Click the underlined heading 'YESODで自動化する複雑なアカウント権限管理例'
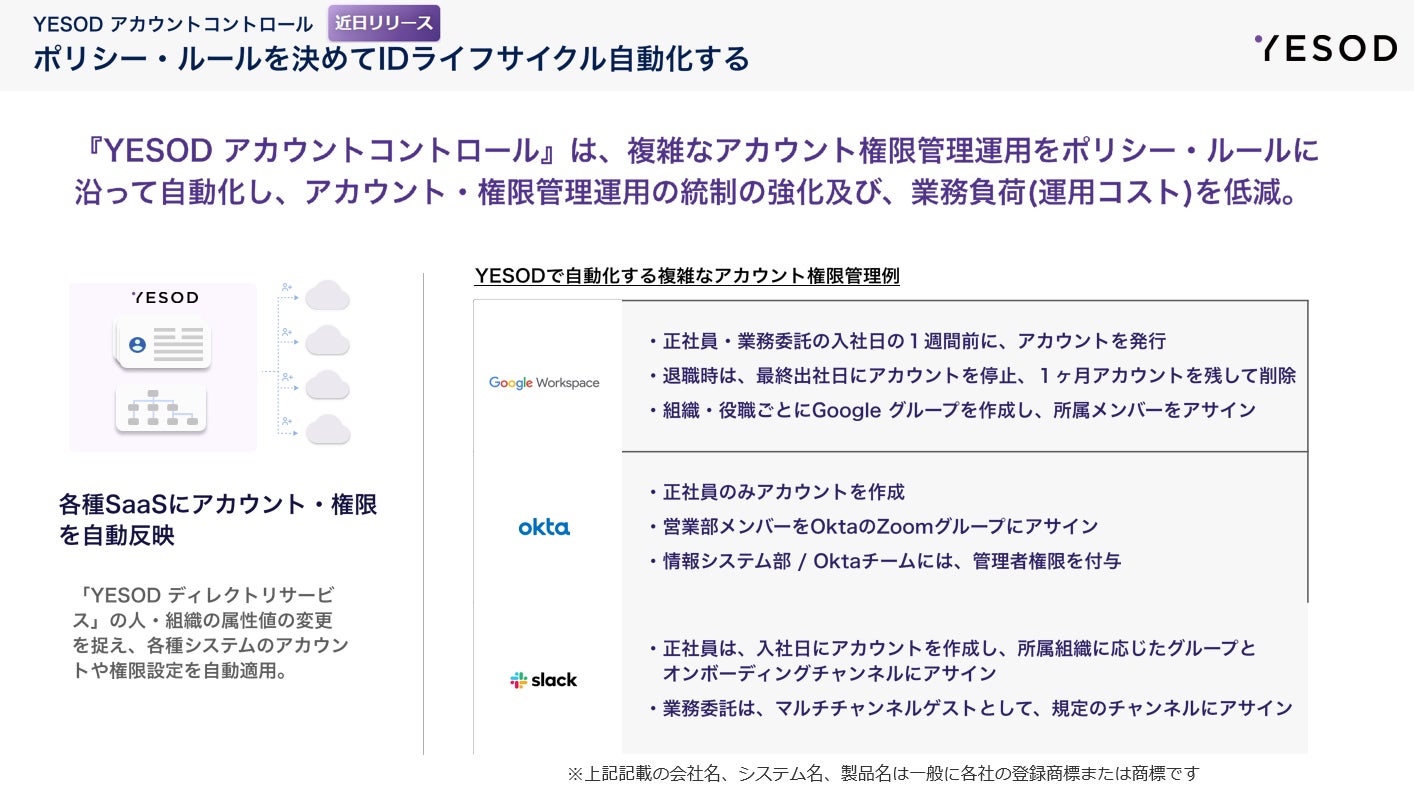Viewport: 1414px width, 793px height. pos(687,276)
